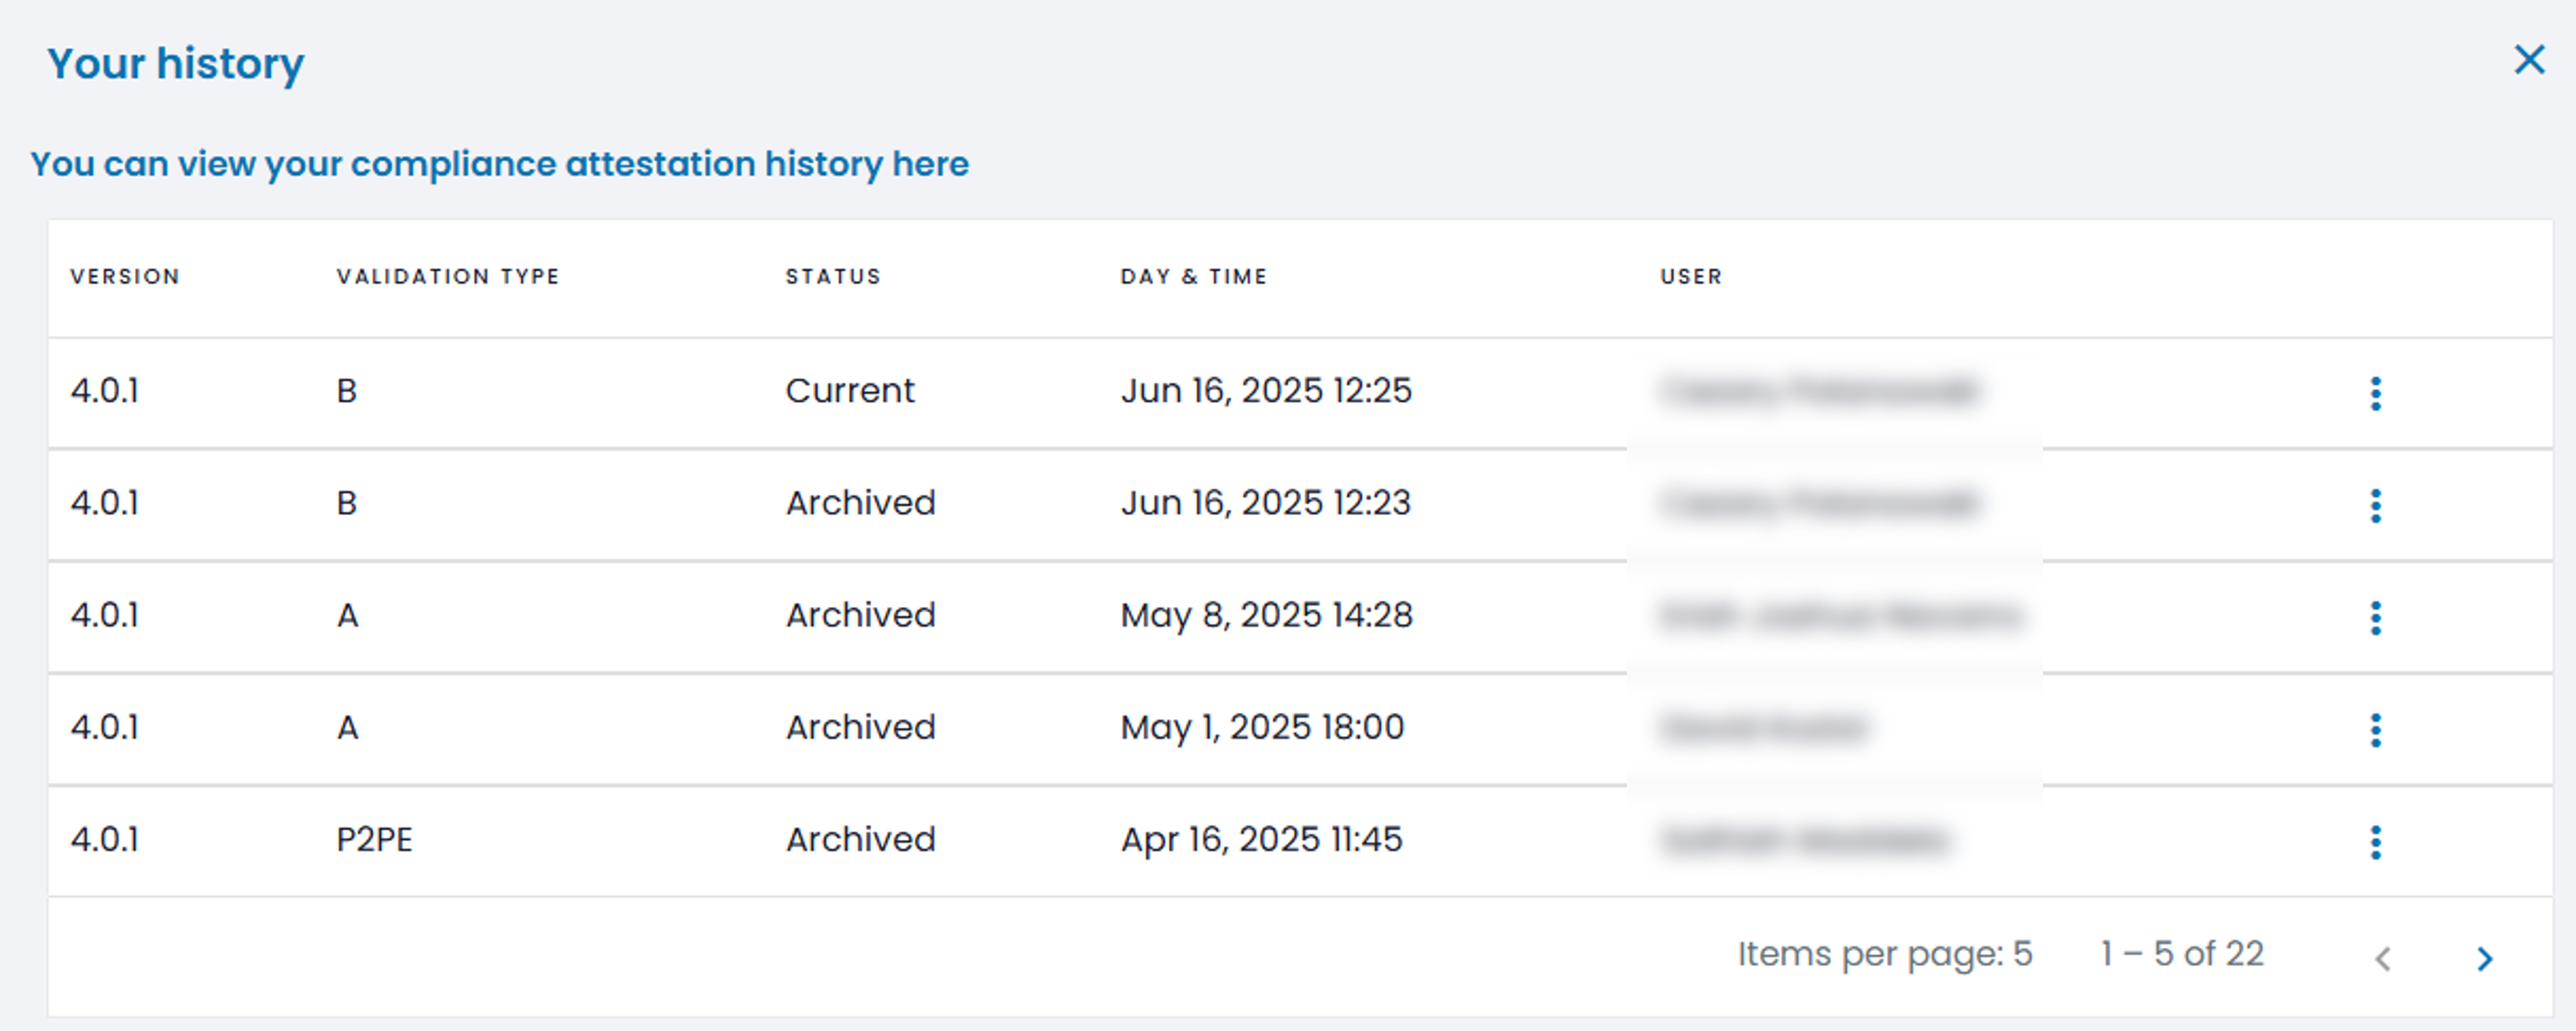Click the Status column header
Image resolution: width=2576 pixels, height=1031 pixels.
coord(832,276)
